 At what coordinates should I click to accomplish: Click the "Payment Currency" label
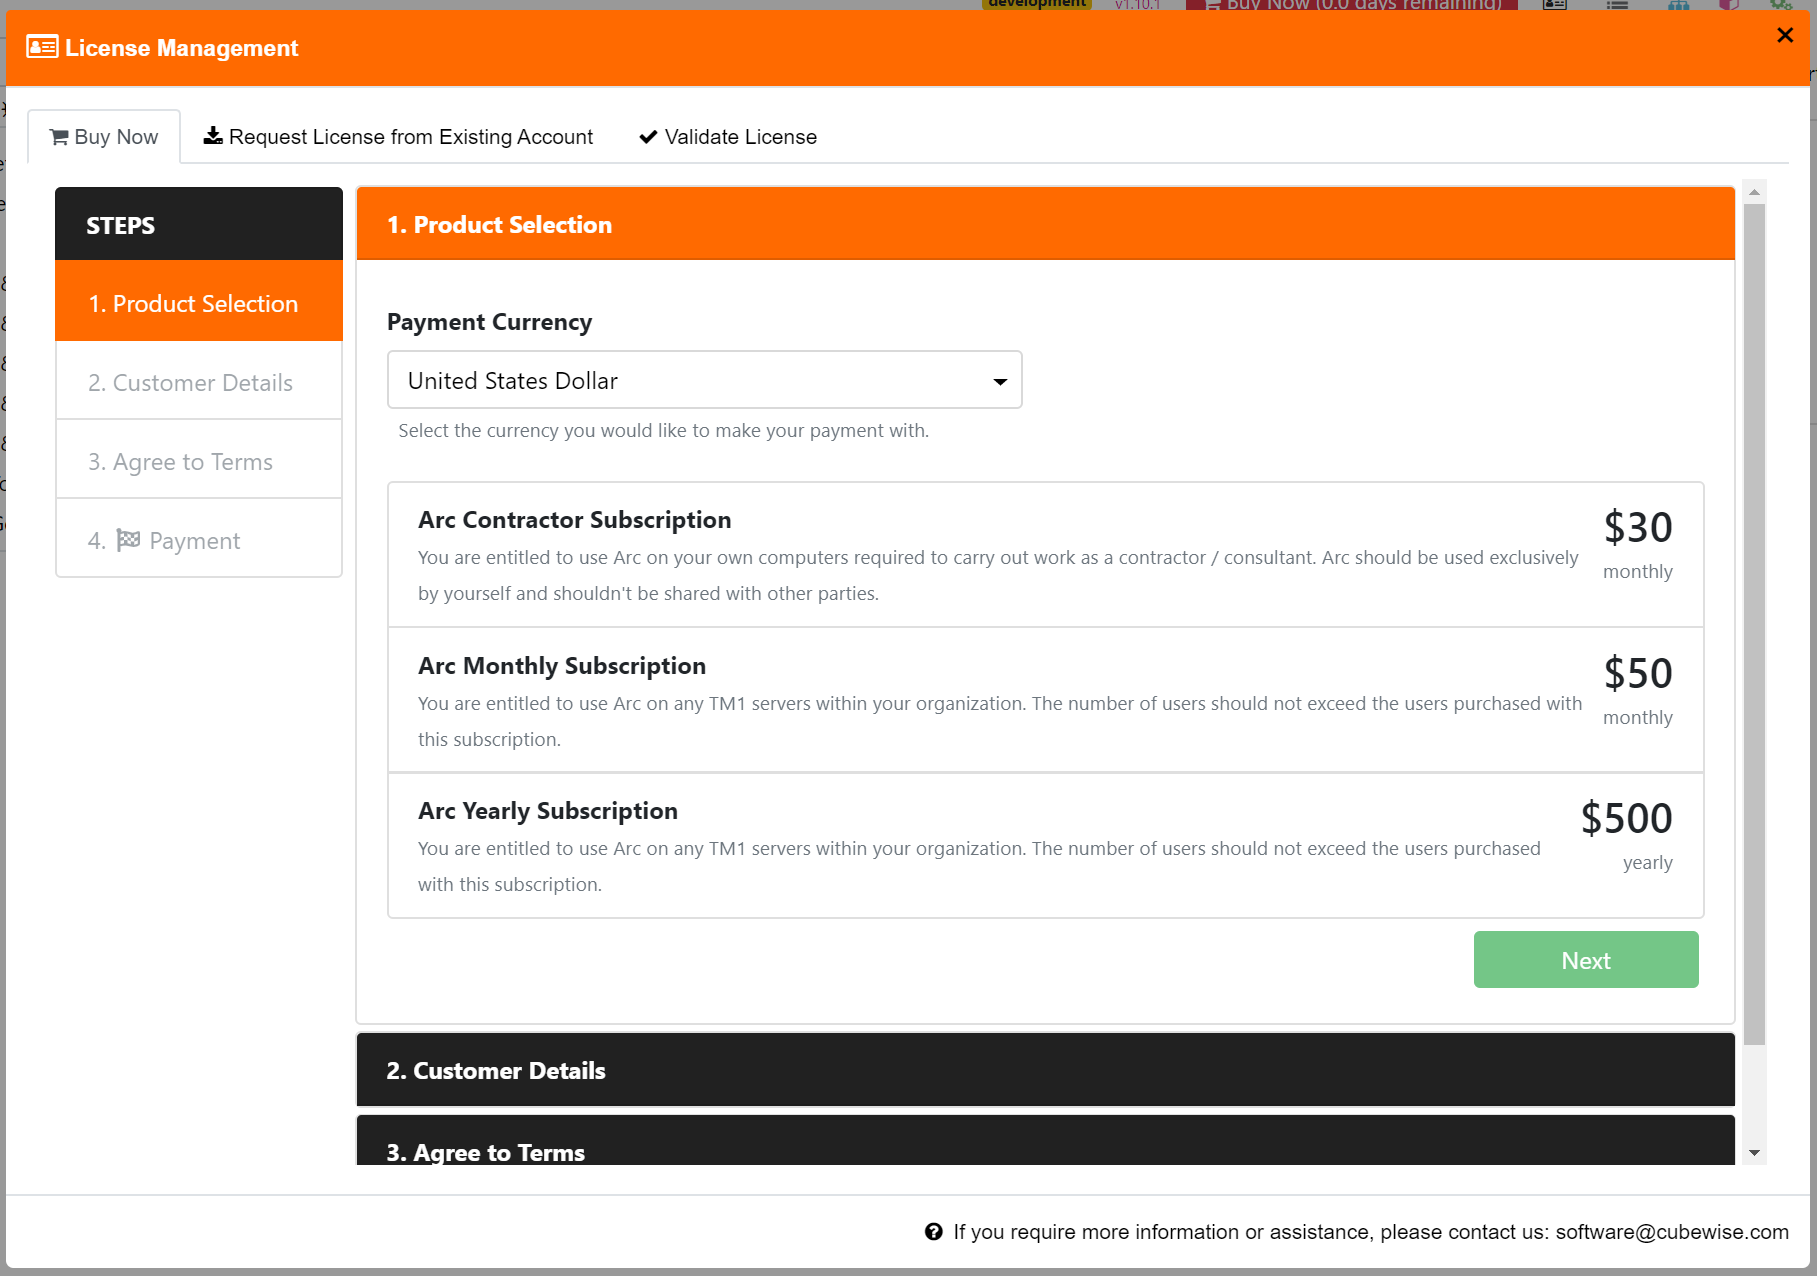(x=490, y=322)
